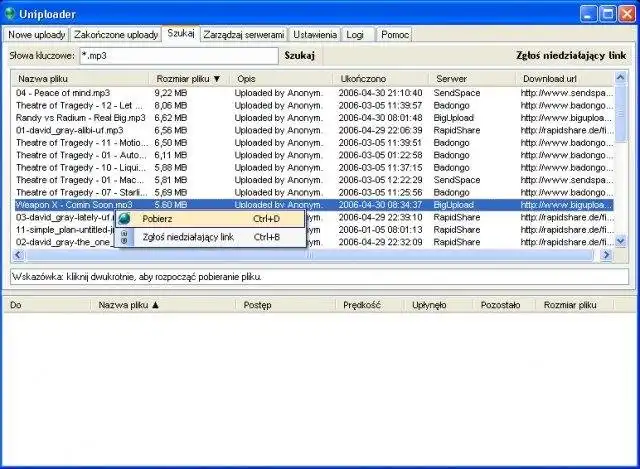Click the vertical scrollbar thumb
The height and width of the screenshot is (469, 640).
click(620, 113)
